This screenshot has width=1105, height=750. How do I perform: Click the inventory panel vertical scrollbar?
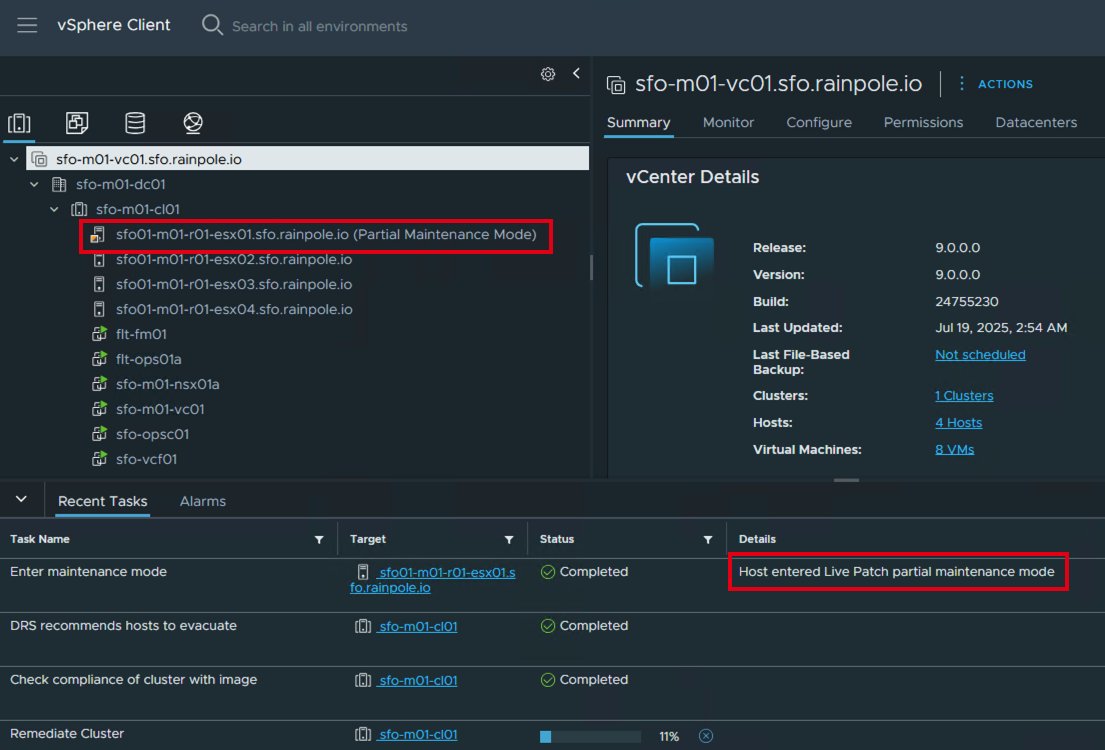tap(591, 267)
